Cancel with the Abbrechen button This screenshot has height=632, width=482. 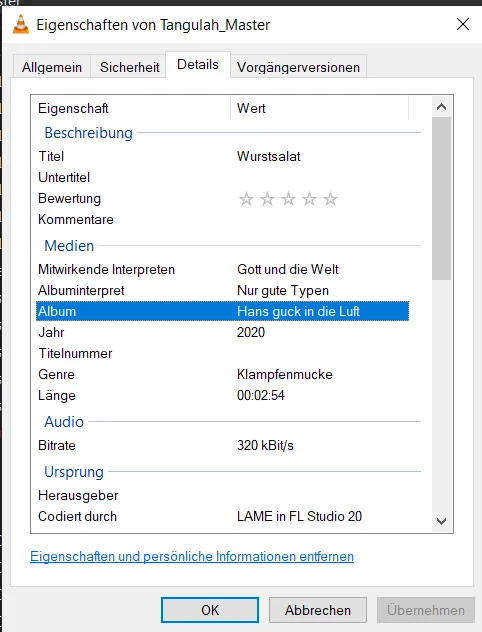pyautogui.click(x=318, y=610)
